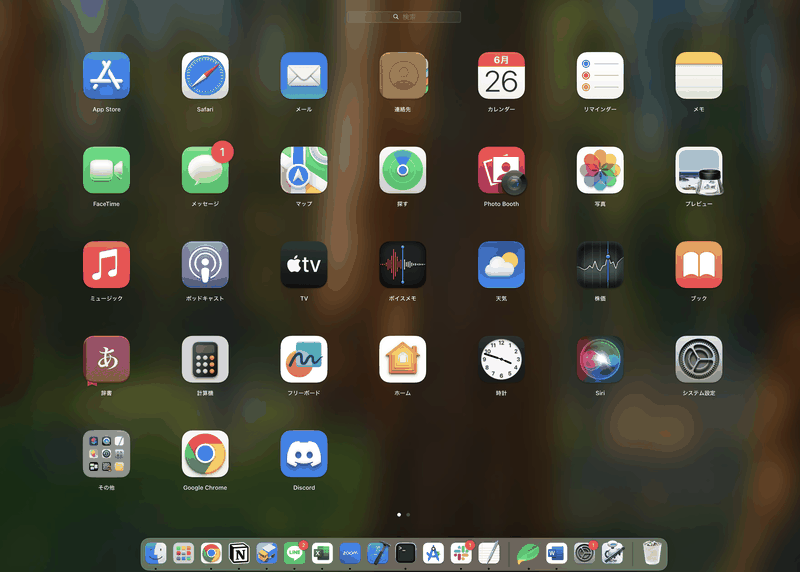Open Discord from Launchpad
The image size is (800, 572).
[304, 454]
